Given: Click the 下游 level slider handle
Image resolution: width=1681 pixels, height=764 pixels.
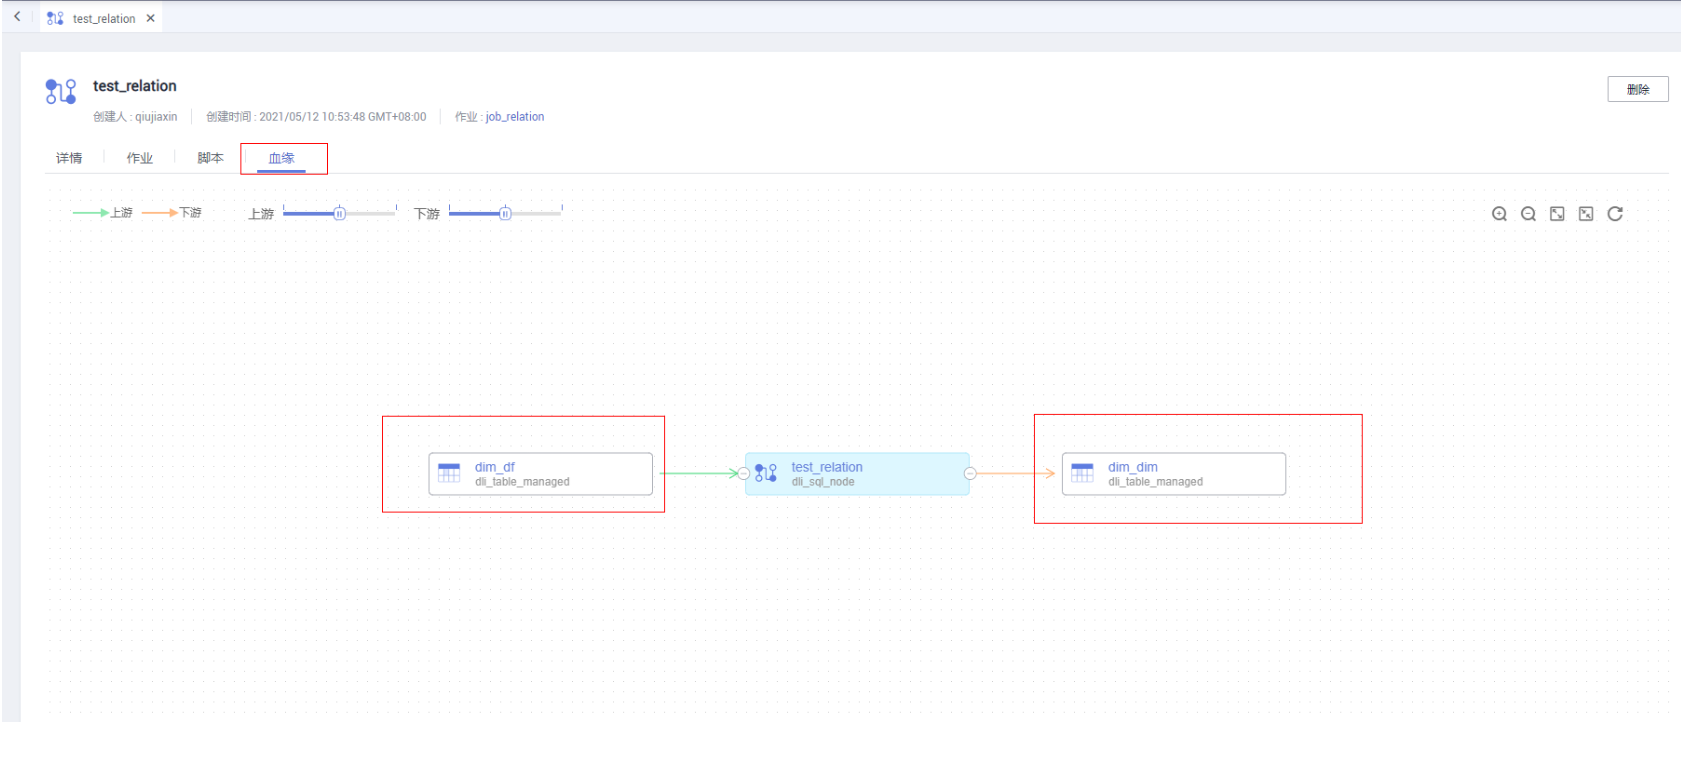Looking at the screenshot, I should (x=505, y=213).
